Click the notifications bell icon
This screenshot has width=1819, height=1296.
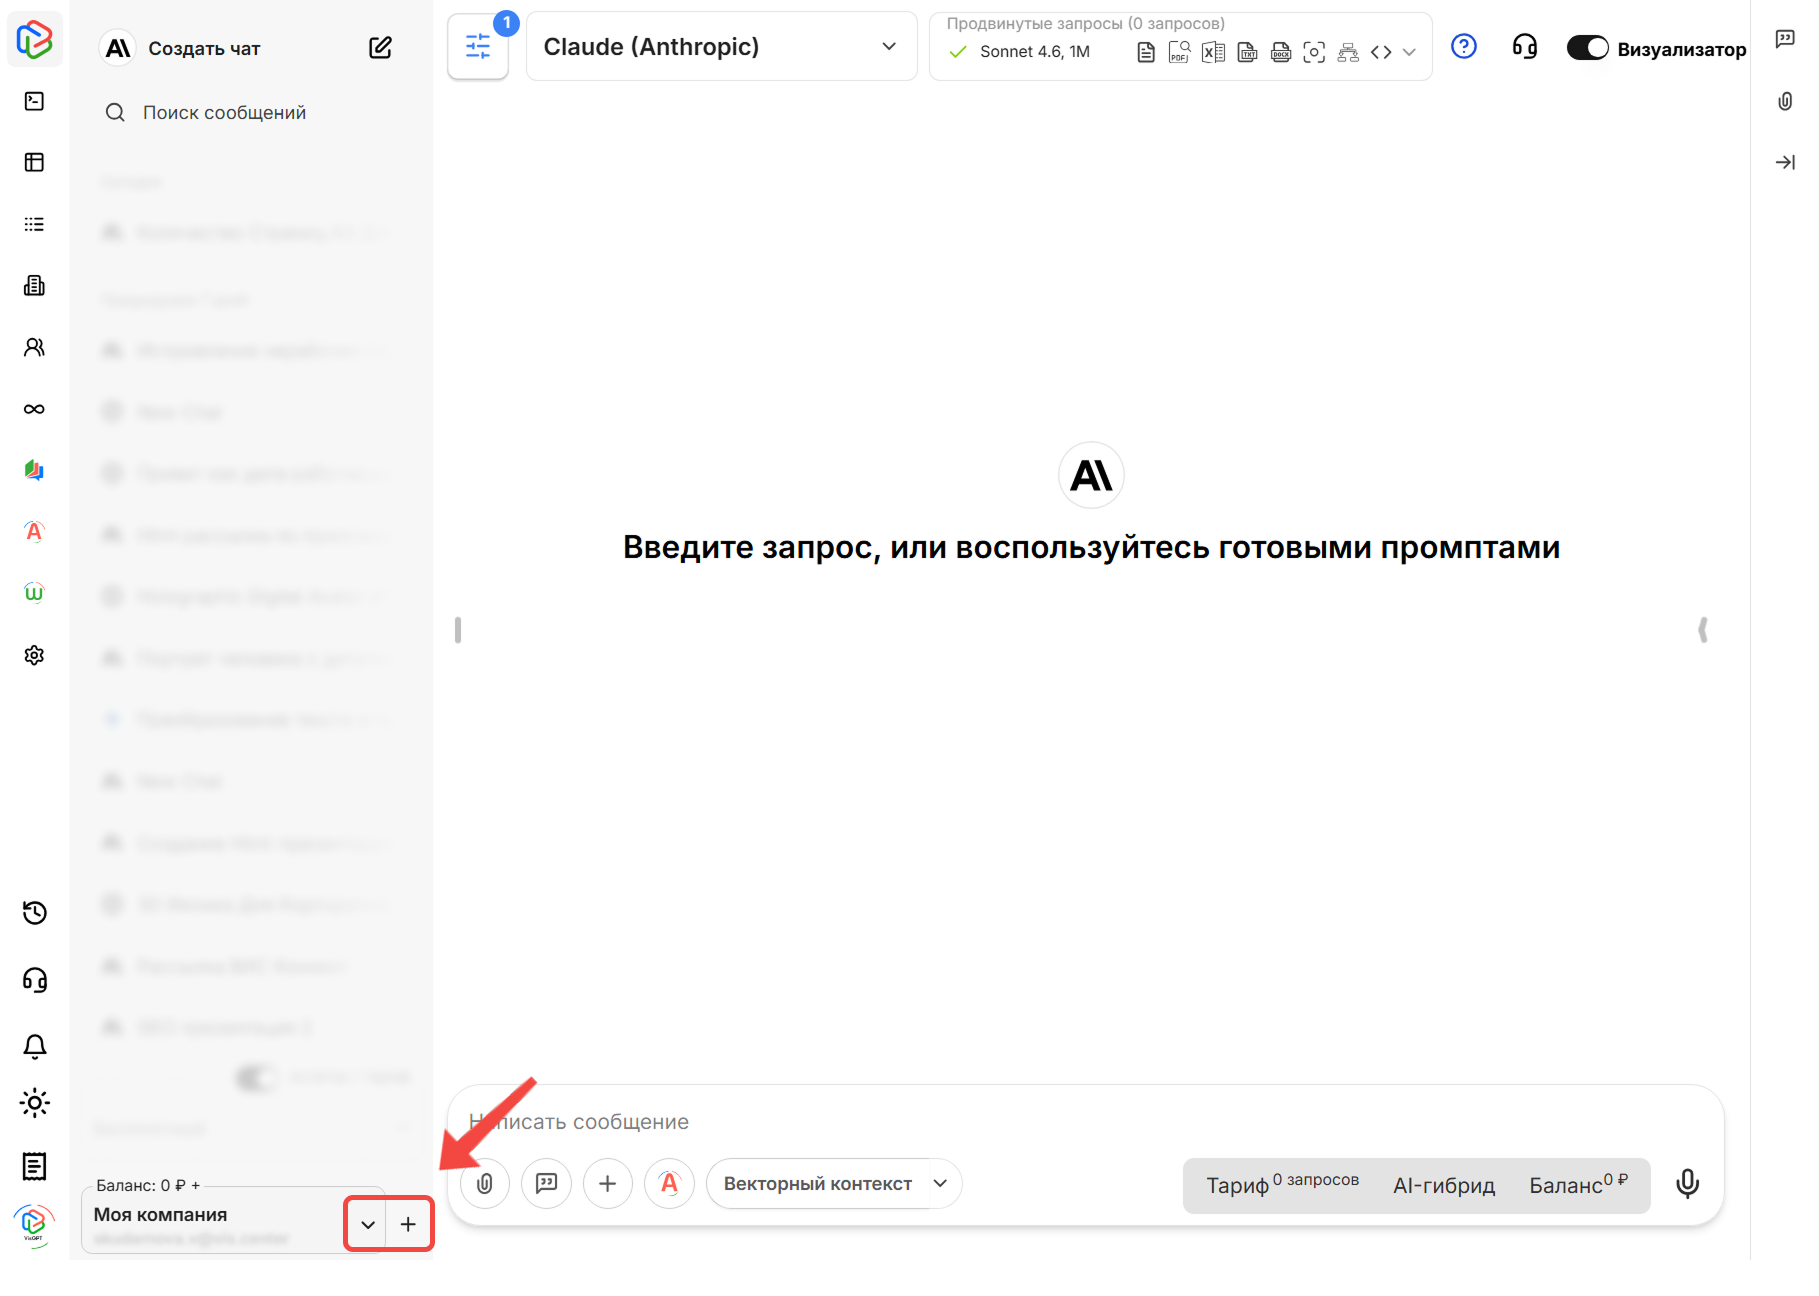pos(35,1046)
